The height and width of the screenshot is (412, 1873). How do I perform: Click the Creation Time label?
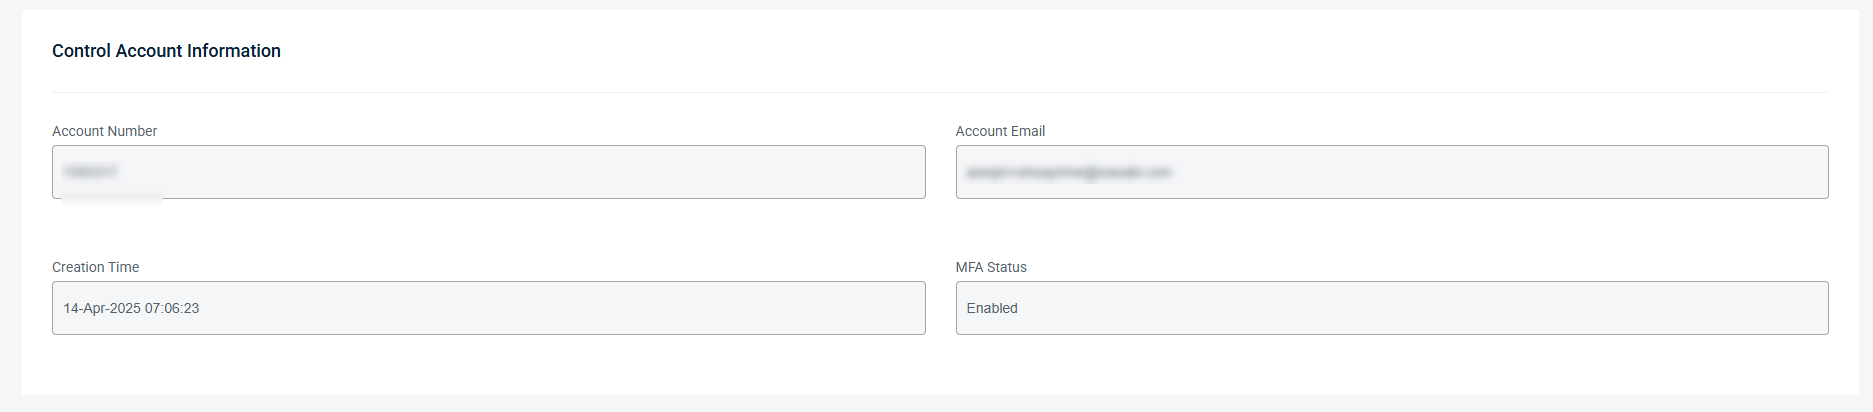(96, 267)
